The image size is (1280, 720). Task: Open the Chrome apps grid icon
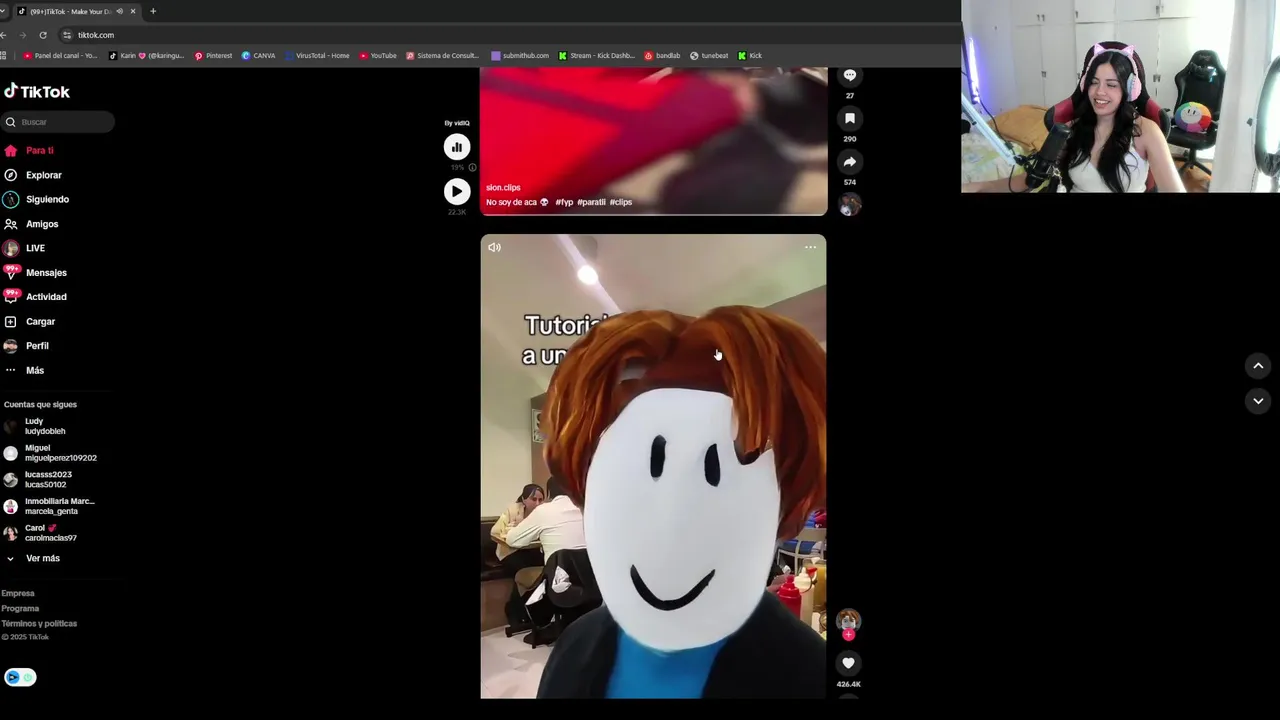4,56
